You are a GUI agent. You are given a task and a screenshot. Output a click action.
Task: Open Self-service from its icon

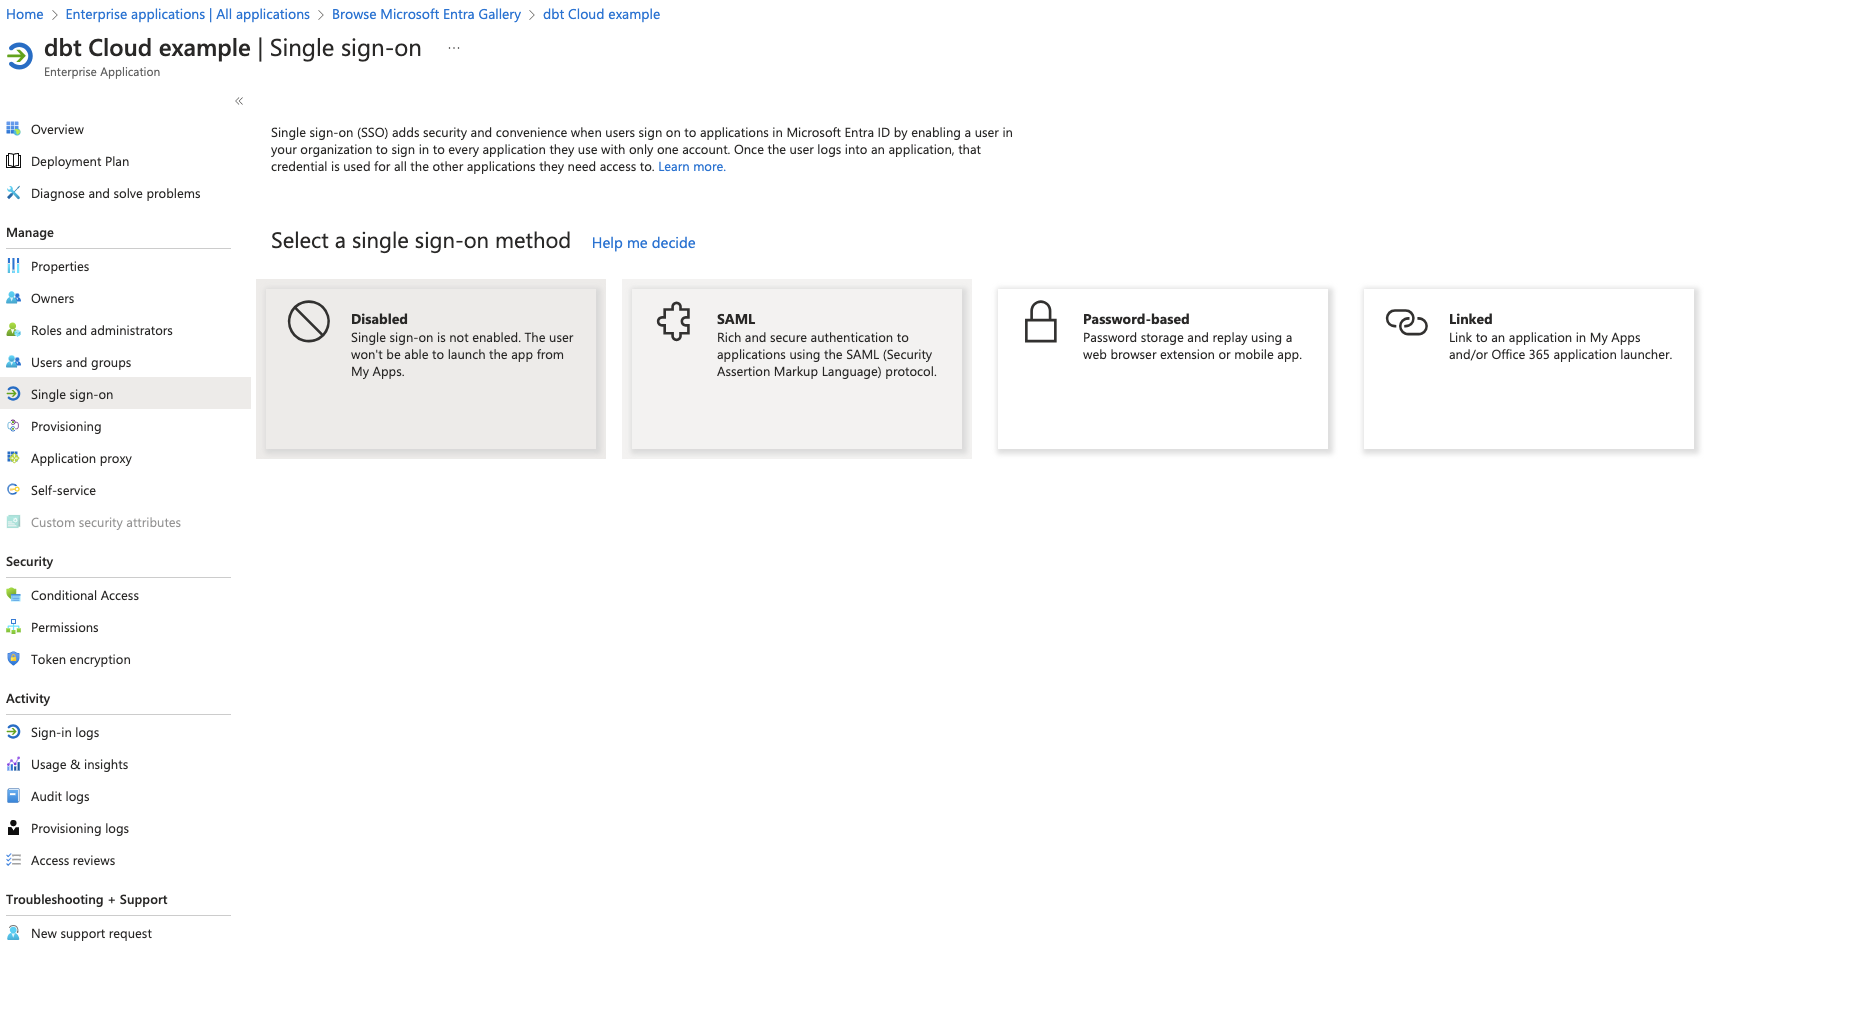pyautogui.click(x=14, y=490)
